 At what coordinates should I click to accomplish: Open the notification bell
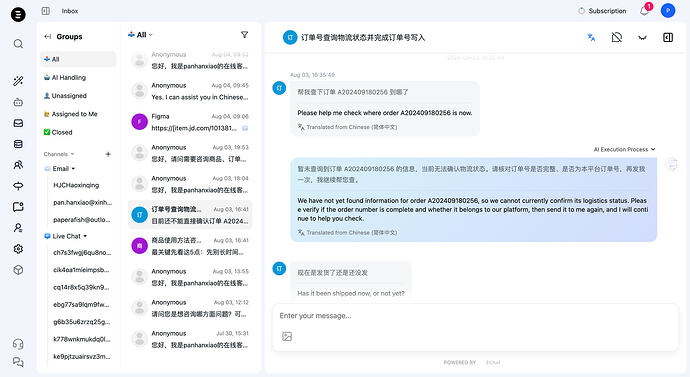[x=644, y=11]
